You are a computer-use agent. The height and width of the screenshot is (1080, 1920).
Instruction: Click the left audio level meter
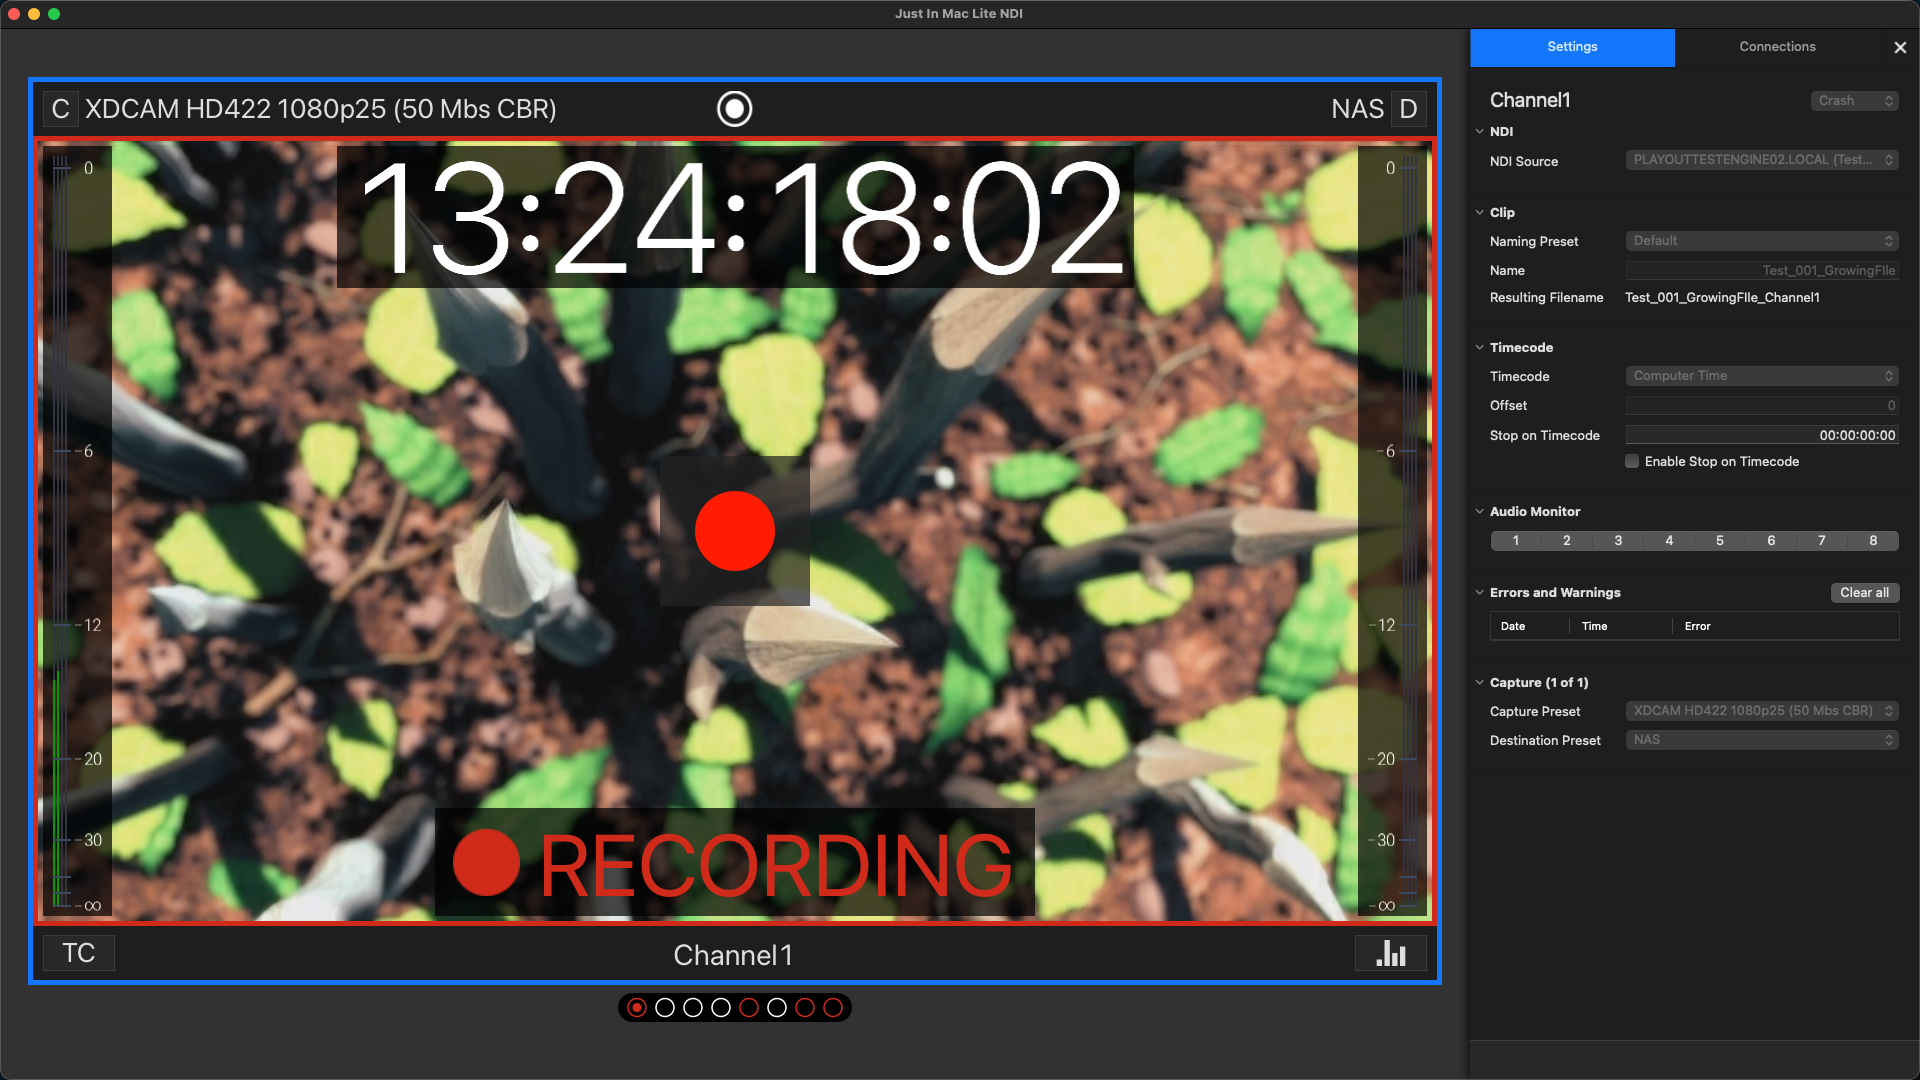[x=62, y=530]
